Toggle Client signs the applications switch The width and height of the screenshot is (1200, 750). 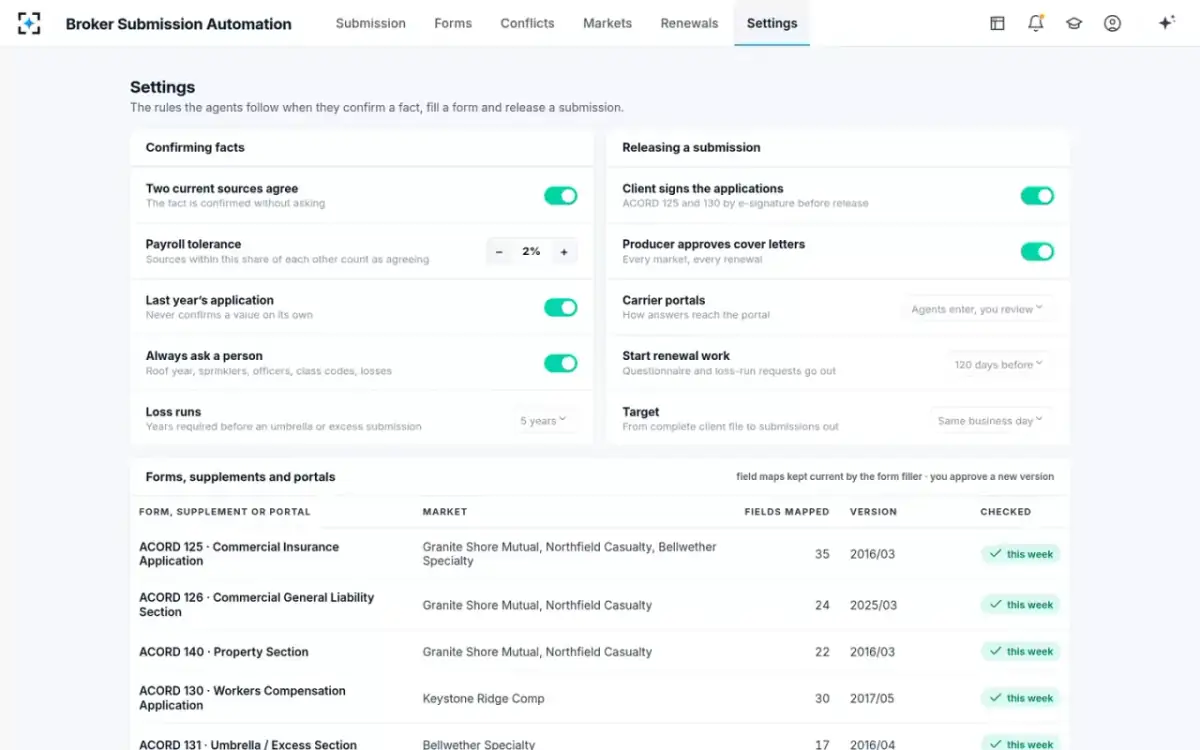click(1037, 196)
